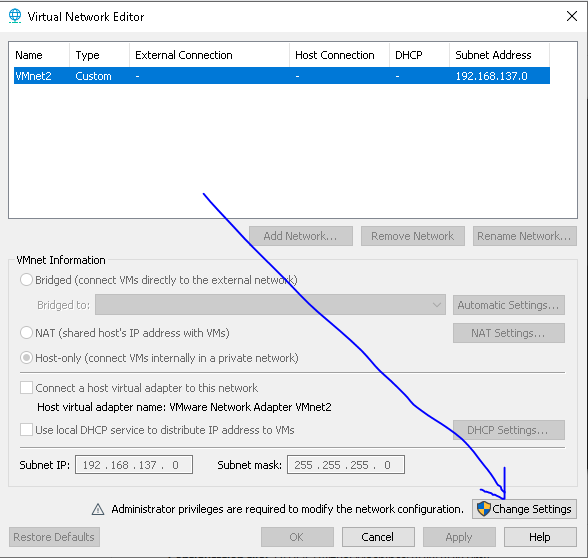Check Connect a host virtual adapter
The image size is (588, 558).
point(26,387)
